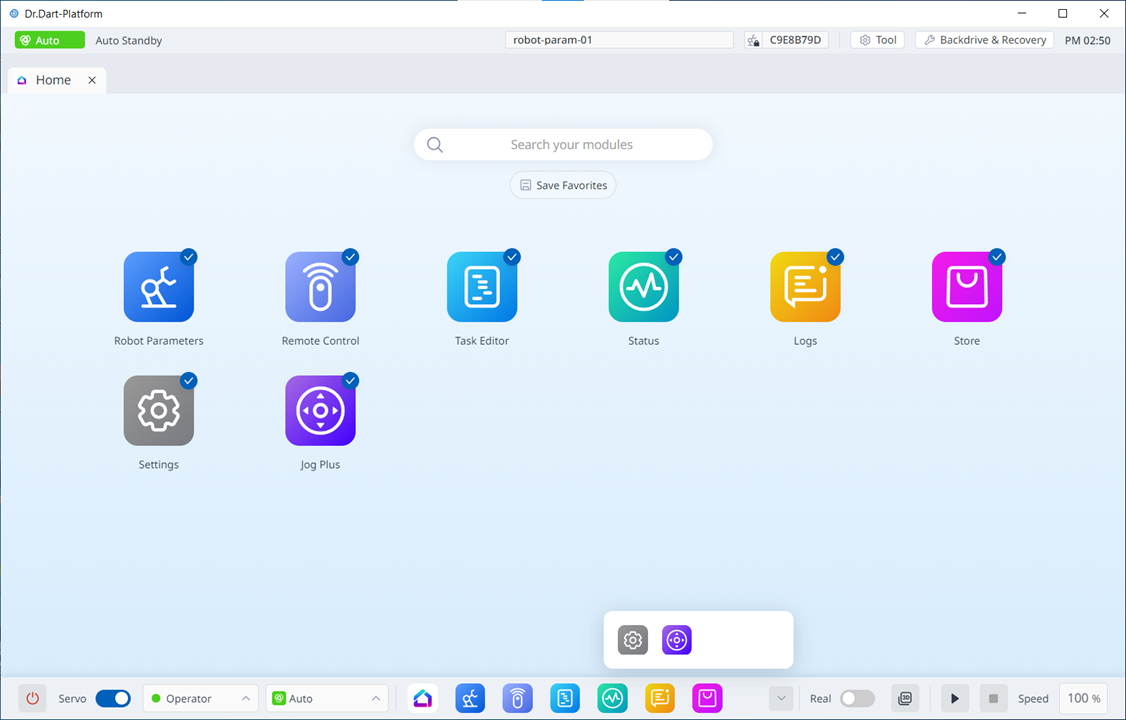Open the Logs module
Screen dimensions: 1126x720
(805, 287)
